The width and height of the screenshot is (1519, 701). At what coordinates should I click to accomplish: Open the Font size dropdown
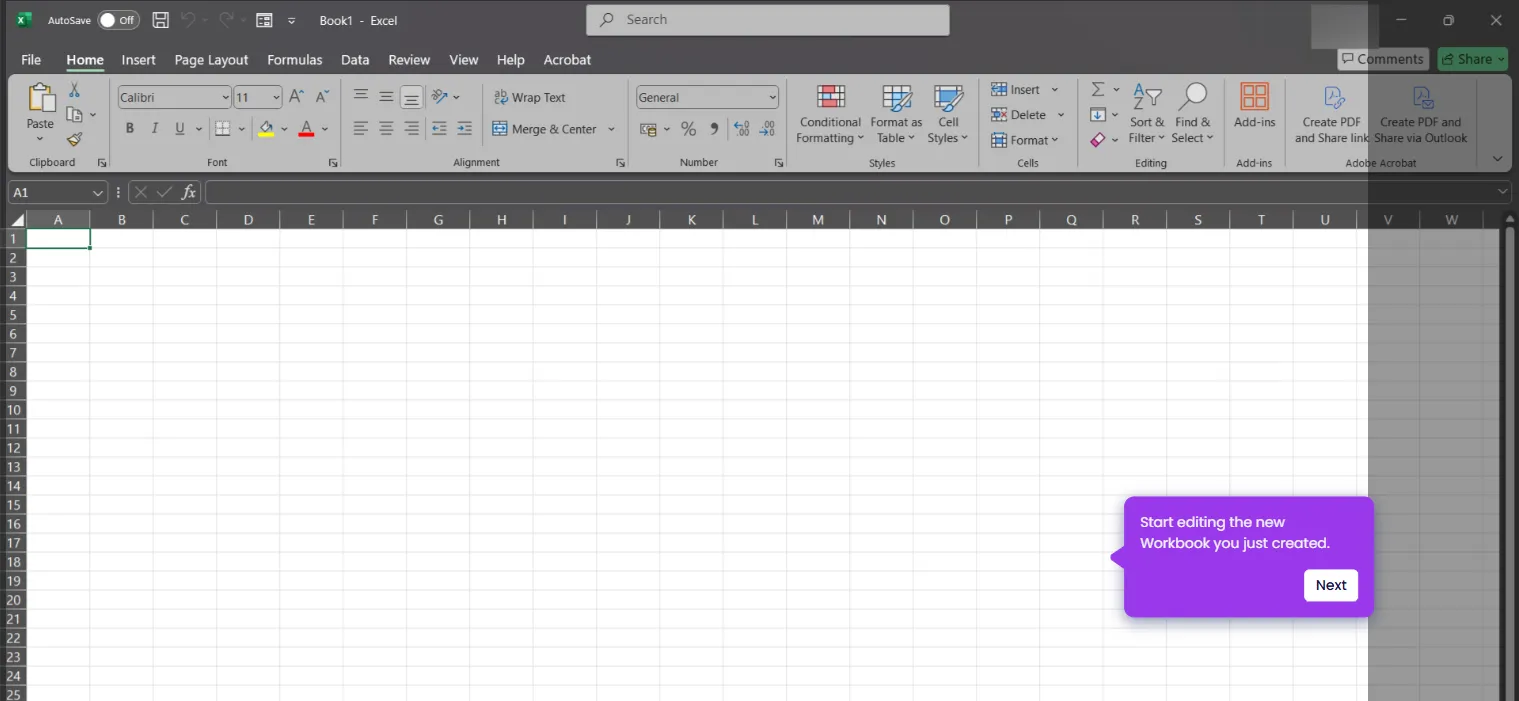click(x=276, y=97)
